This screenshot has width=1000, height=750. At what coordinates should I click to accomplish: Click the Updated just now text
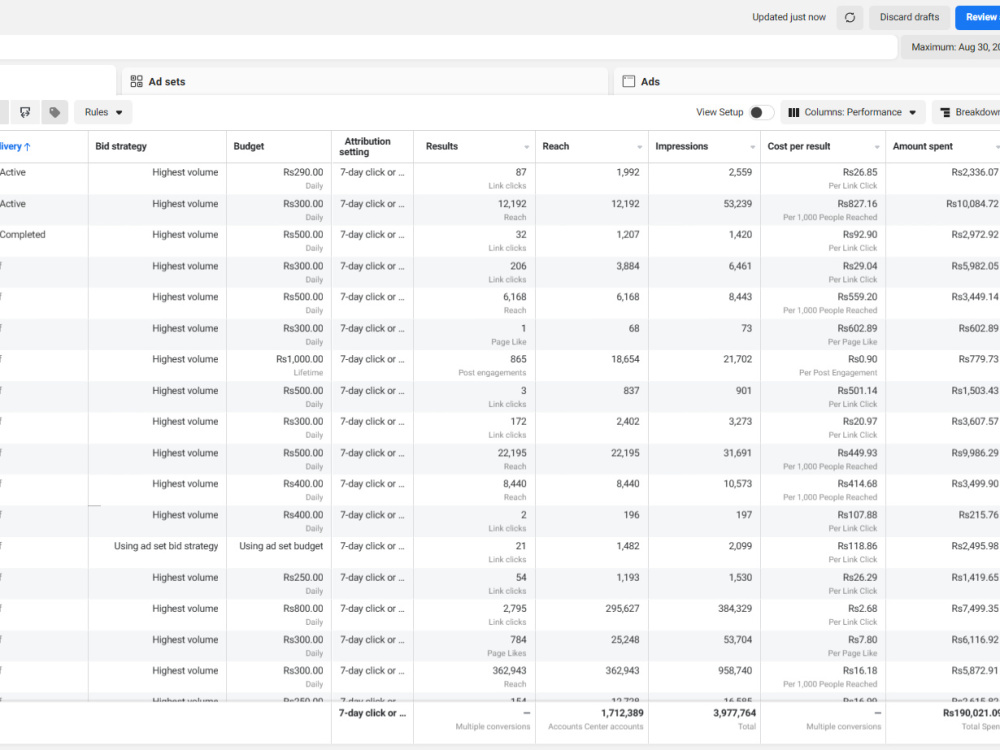pyautogui.click(x=788, y=17)
